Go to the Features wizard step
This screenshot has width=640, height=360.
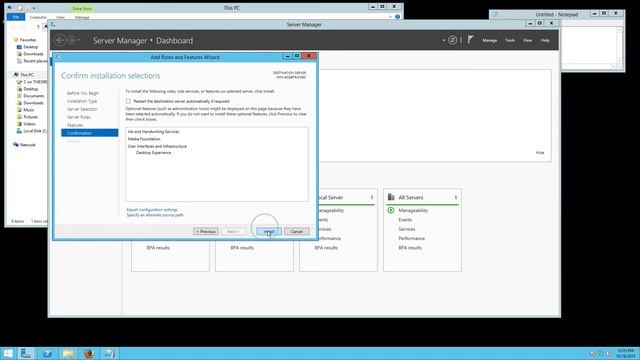(x=75, y=125)
